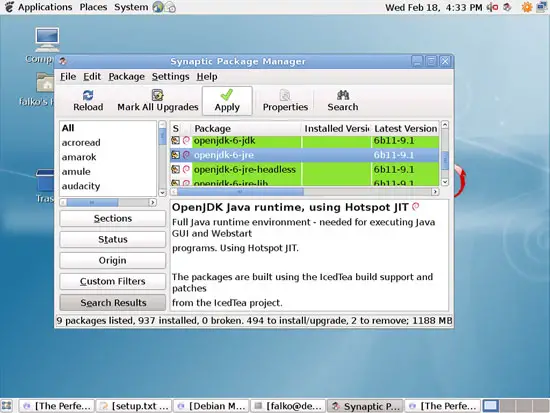Select the openjdk-6-jre-headless package row
Screen dimensions: 550x413
pyautogui.click(x=304, y=169)
